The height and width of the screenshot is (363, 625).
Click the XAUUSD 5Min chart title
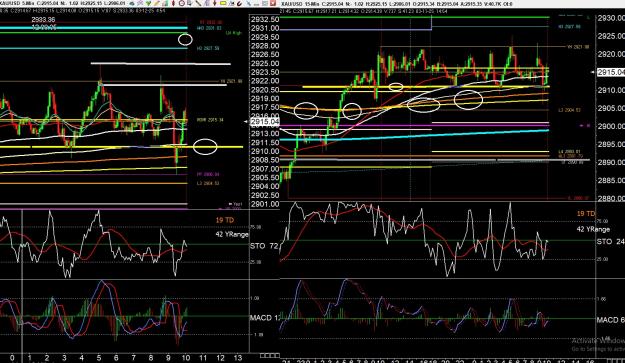tap(17, 4)
